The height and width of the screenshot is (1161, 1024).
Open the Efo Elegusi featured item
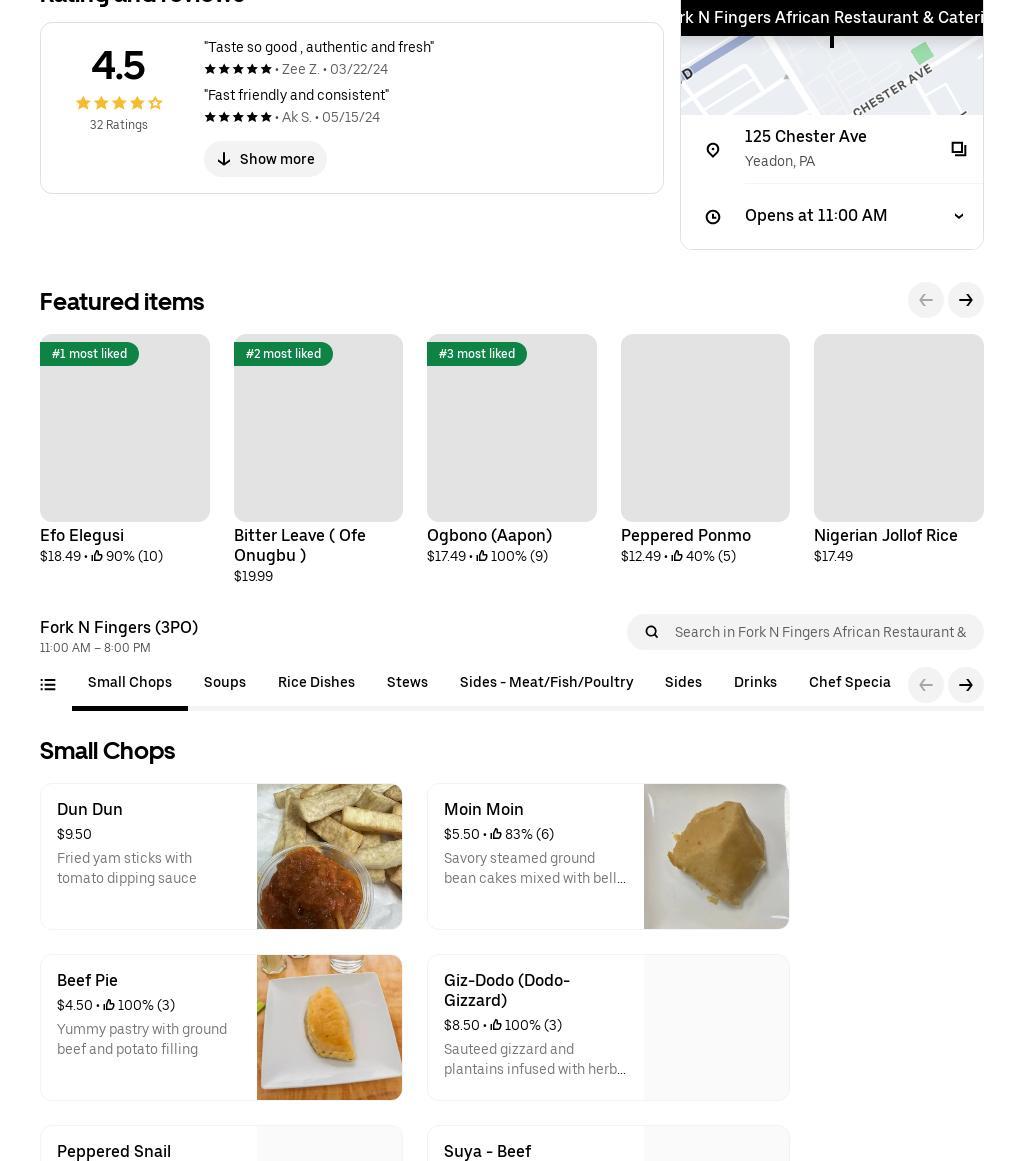pos(125,428)
